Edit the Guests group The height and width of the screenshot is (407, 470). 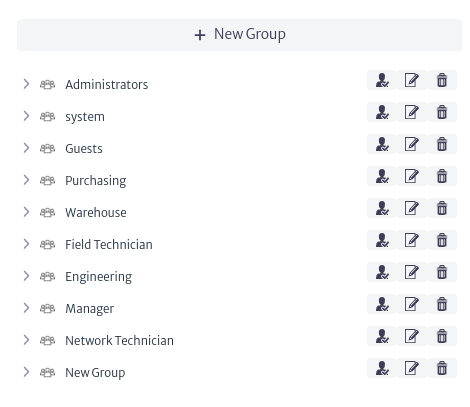coord(412,144)
